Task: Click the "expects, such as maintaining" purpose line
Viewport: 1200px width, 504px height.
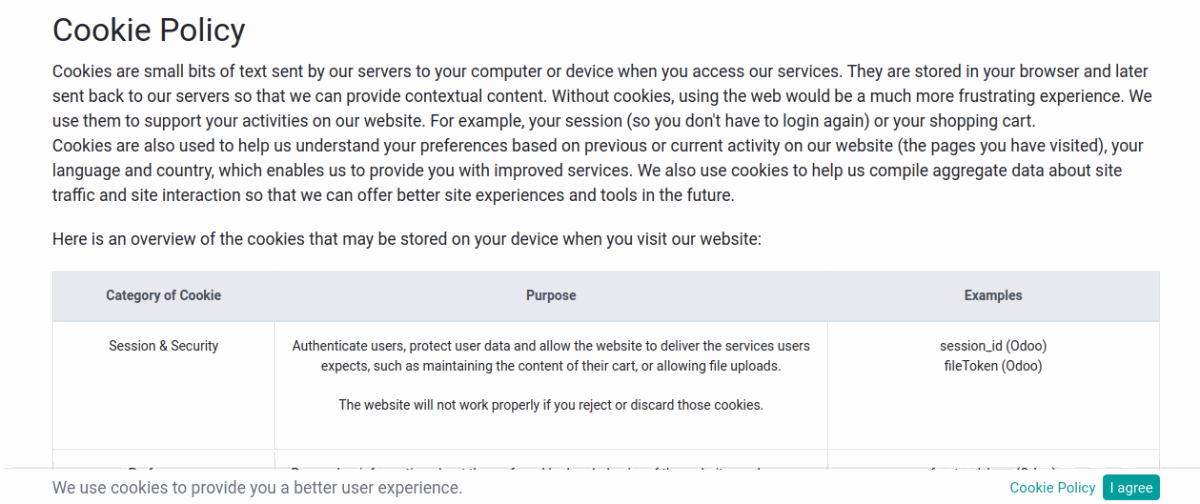Action: tap(551, 366)
